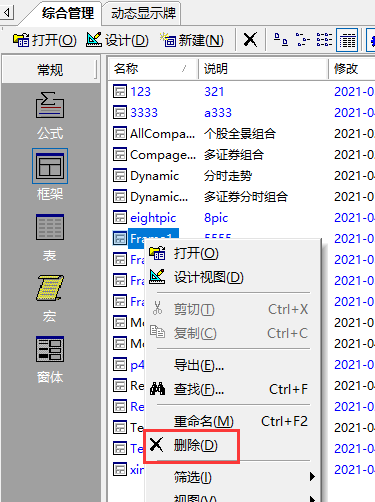This screenshot has width=375, height=502.
Task: Click the 多证券组合 description cell
Action: click(234, 155)
